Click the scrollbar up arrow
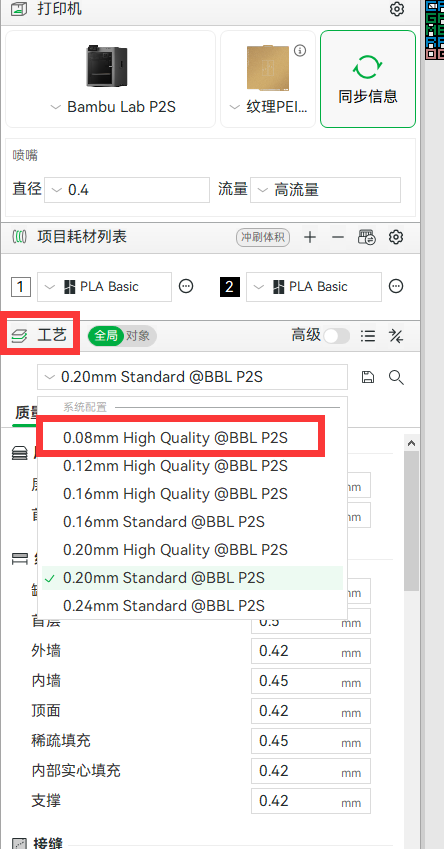 click(412, 443)
